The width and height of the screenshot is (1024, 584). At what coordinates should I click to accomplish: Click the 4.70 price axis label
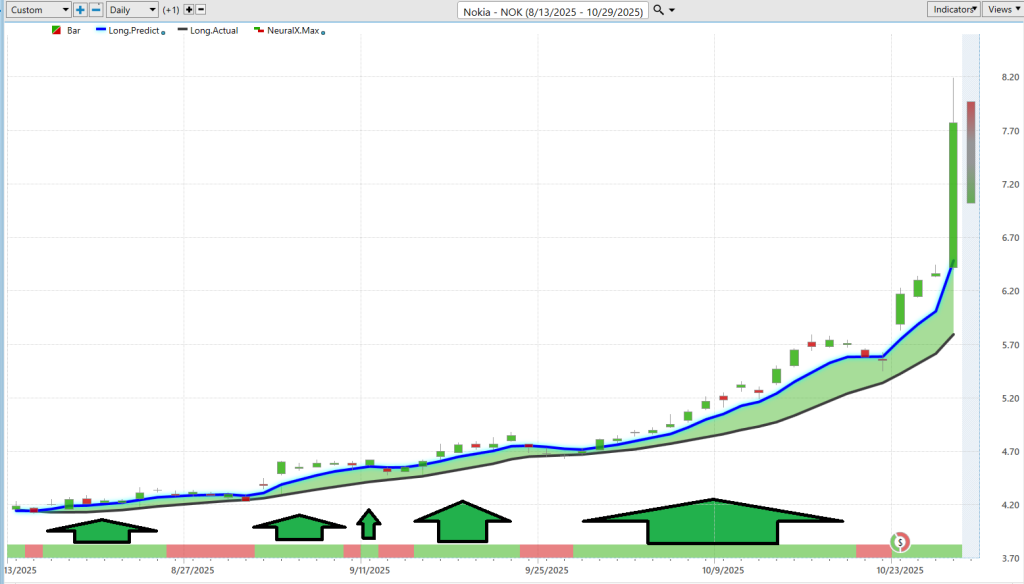point(1010,451)
